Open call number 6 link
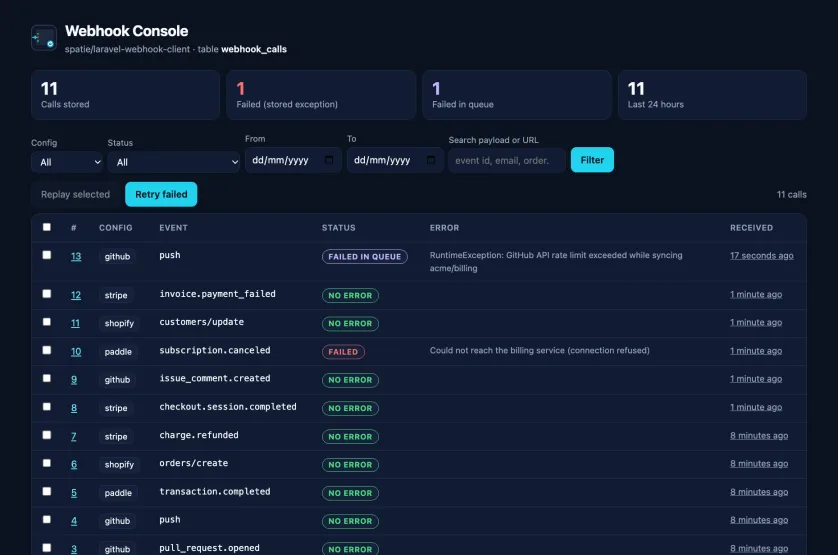Screen dimensions: 838x555 click(74, 464)
